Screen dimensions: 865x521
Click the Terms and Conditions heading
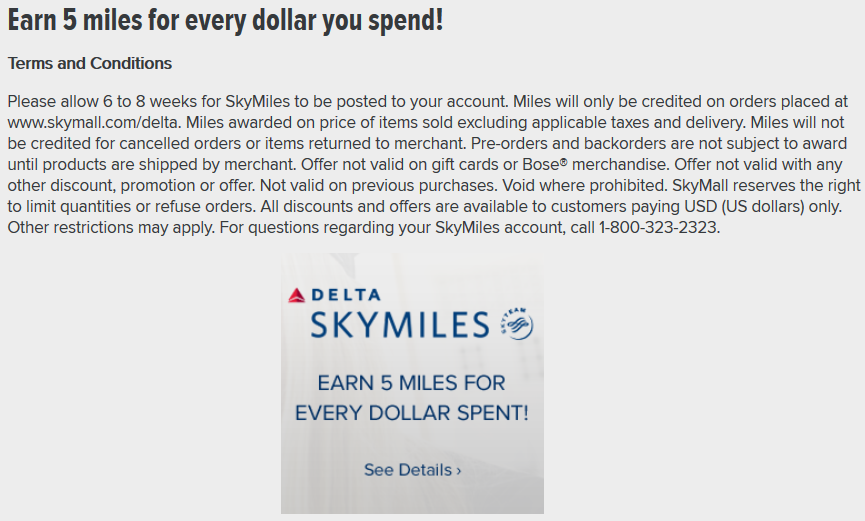pyautogui.click(x=90, y=64)
